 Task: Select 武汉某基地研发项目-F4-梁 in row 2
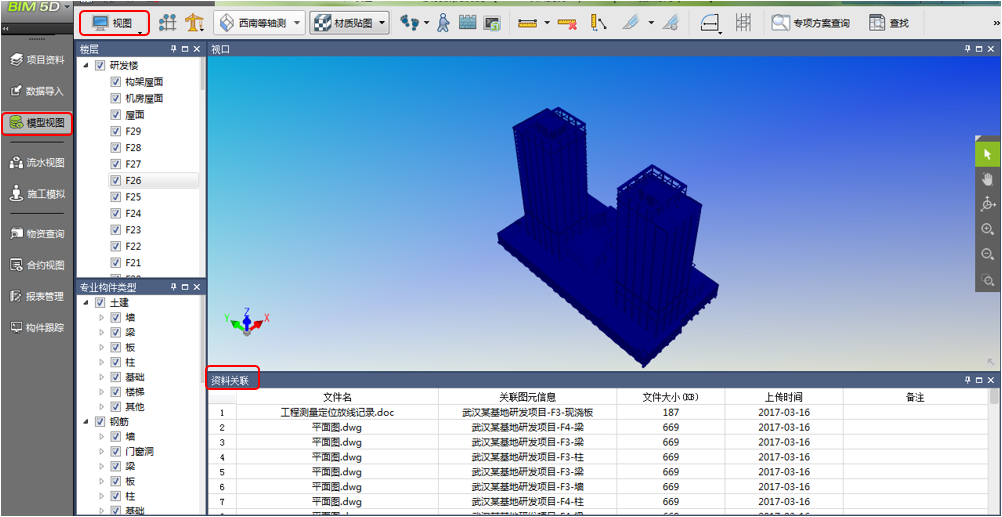(x=528, y=427)
